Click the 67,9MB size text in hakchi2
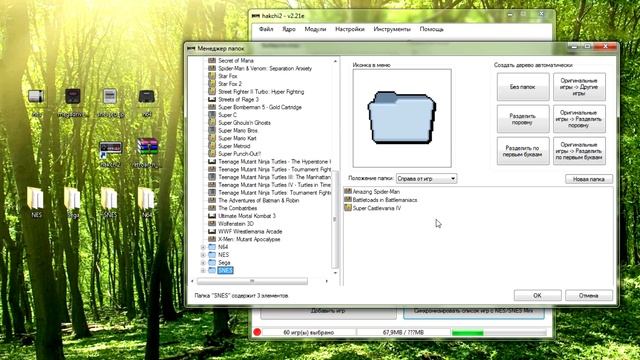 (x=403, y=333)
